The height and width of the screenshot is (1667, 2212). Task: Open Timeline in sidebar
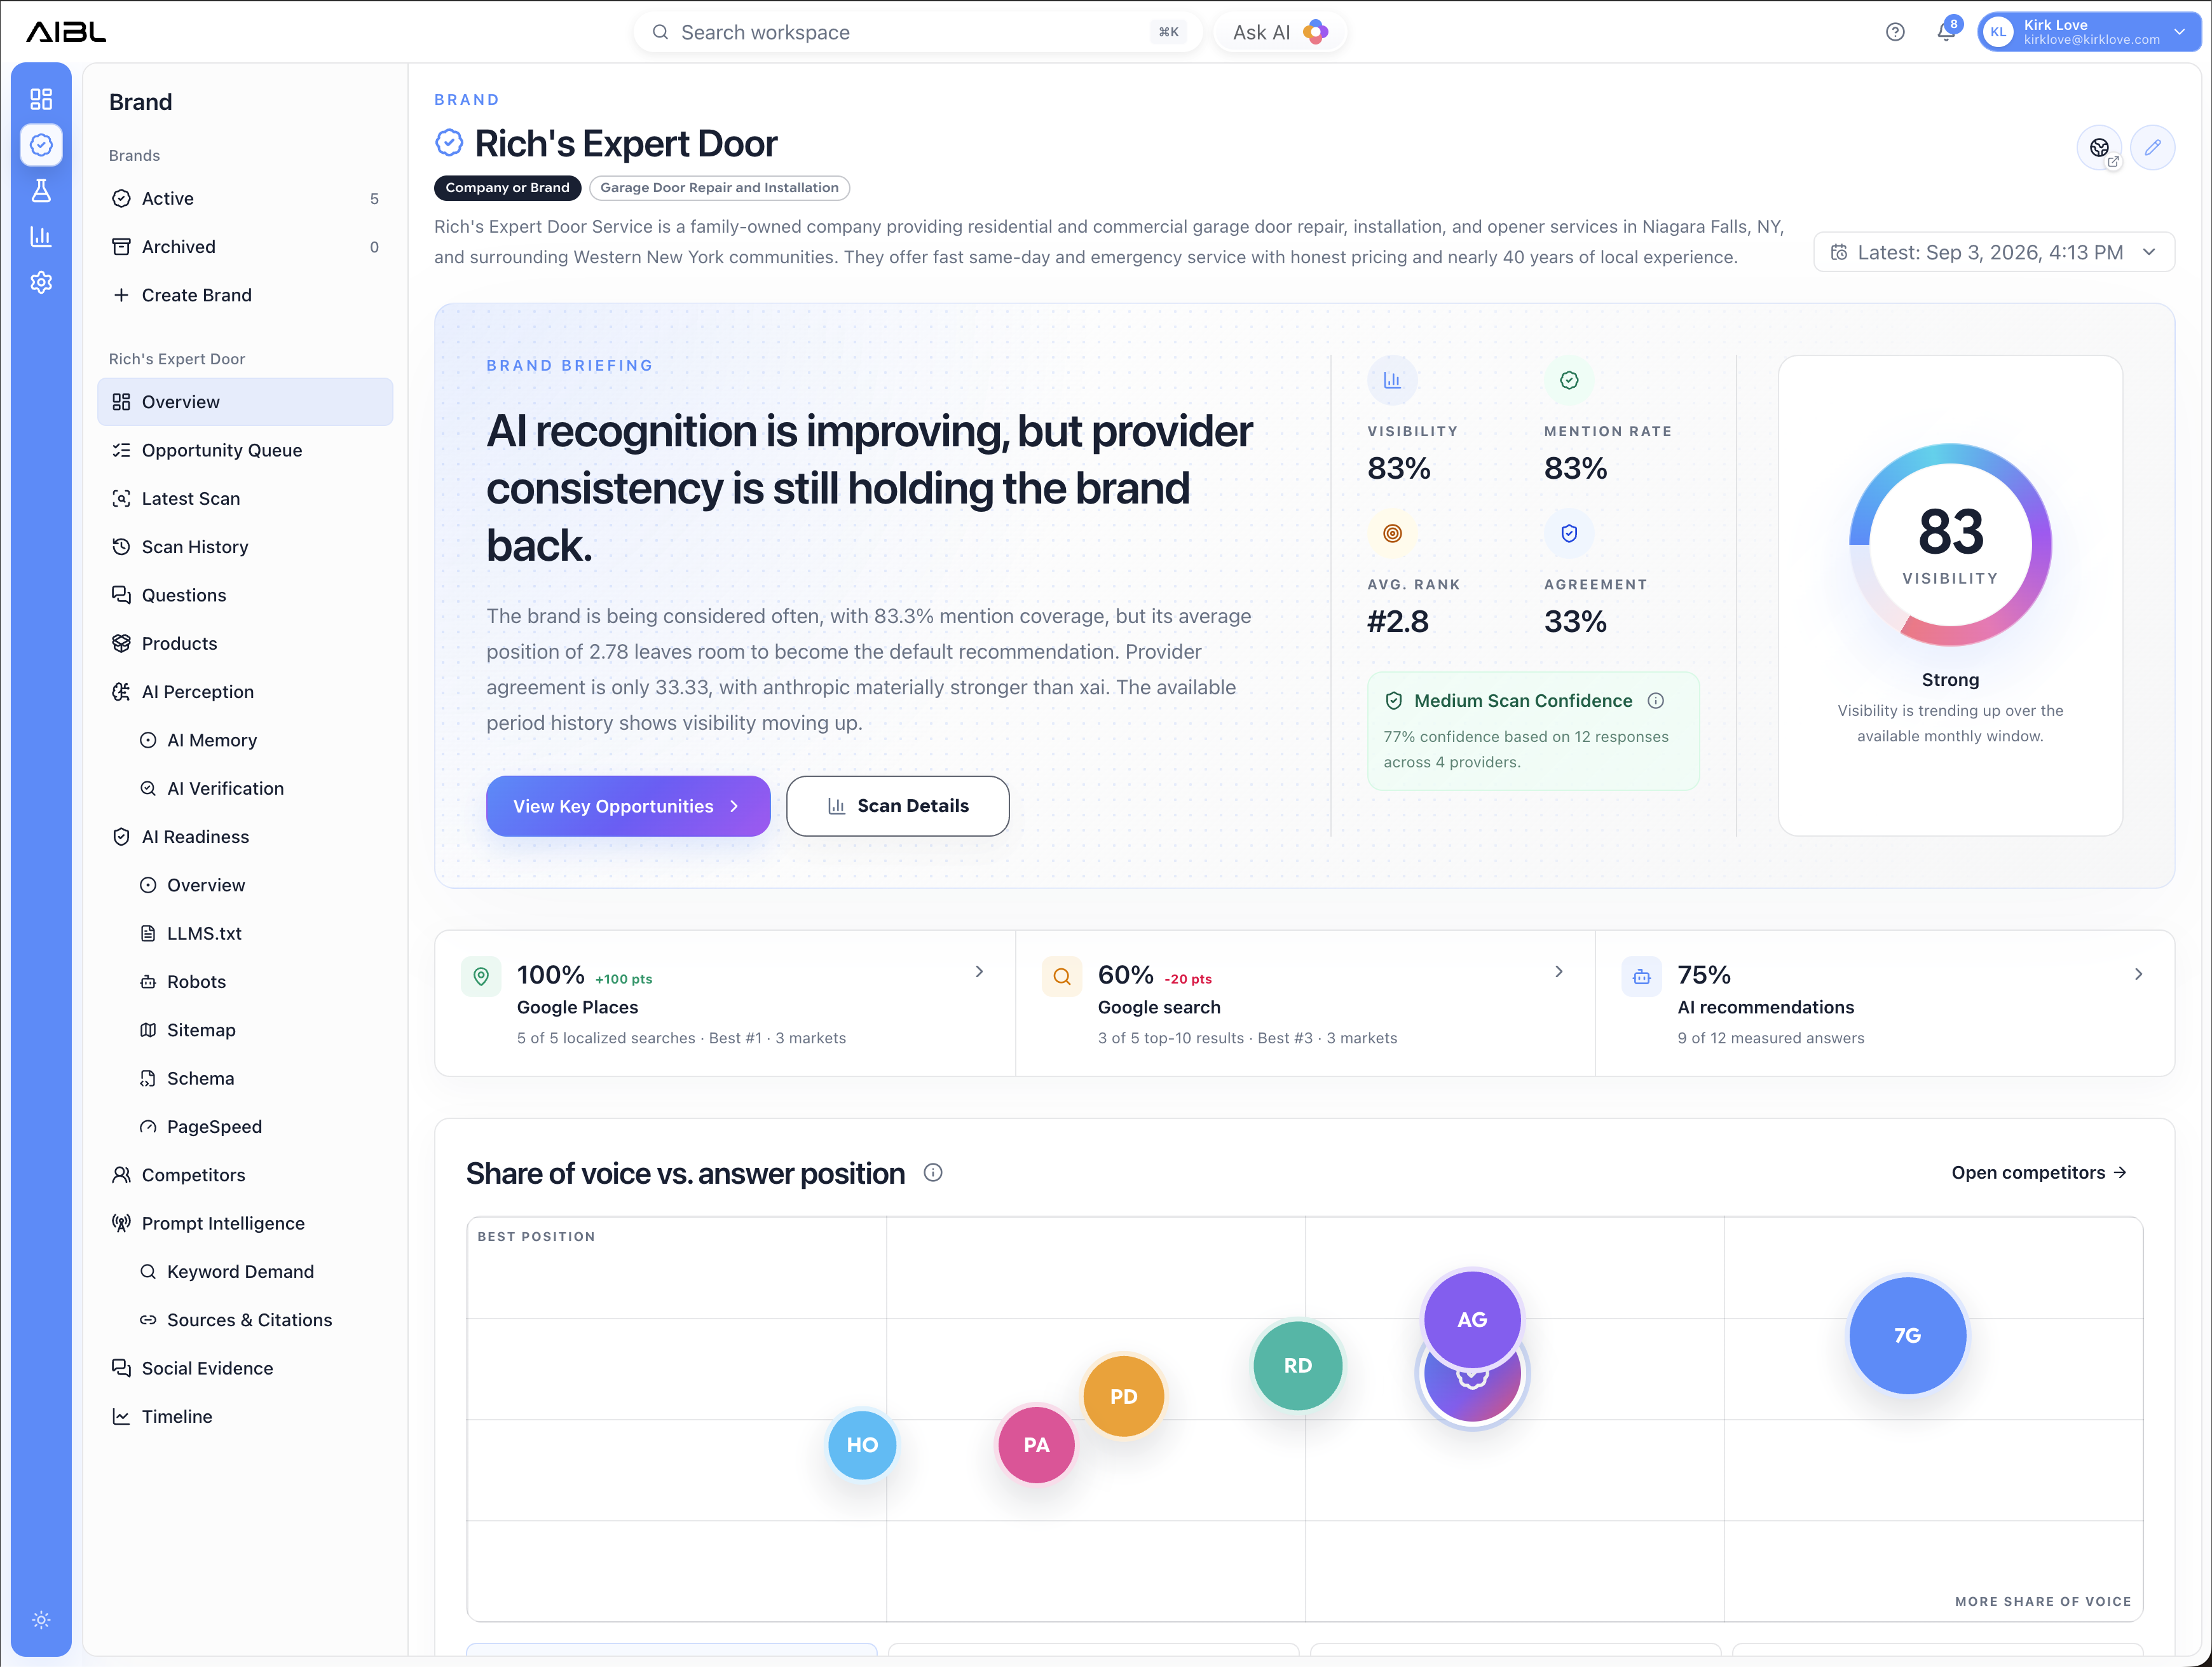[245, 1416]
